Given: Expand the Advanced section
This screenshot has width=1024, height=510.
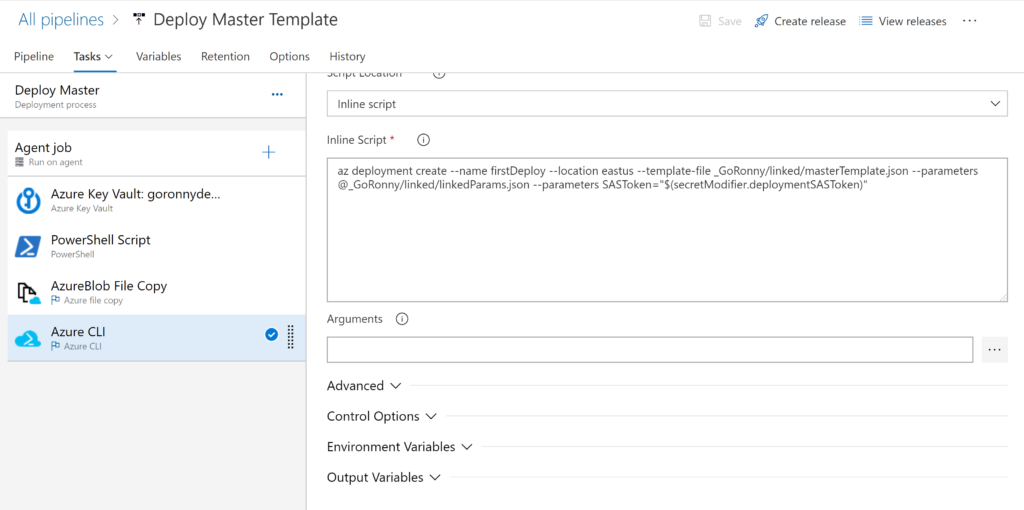Looking at the screenshot, I should [x=364, y=386].
